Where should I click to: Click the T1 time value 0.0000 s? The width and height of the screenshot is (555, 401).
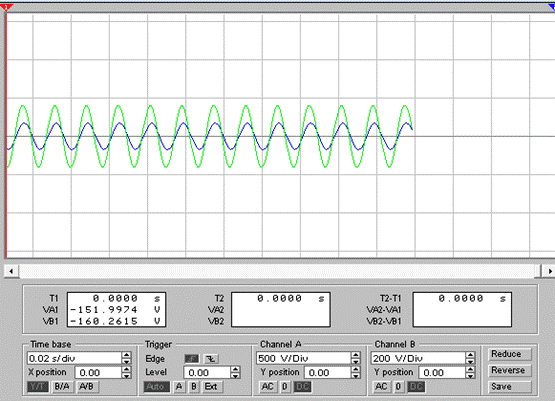click(x=126, y=299)
